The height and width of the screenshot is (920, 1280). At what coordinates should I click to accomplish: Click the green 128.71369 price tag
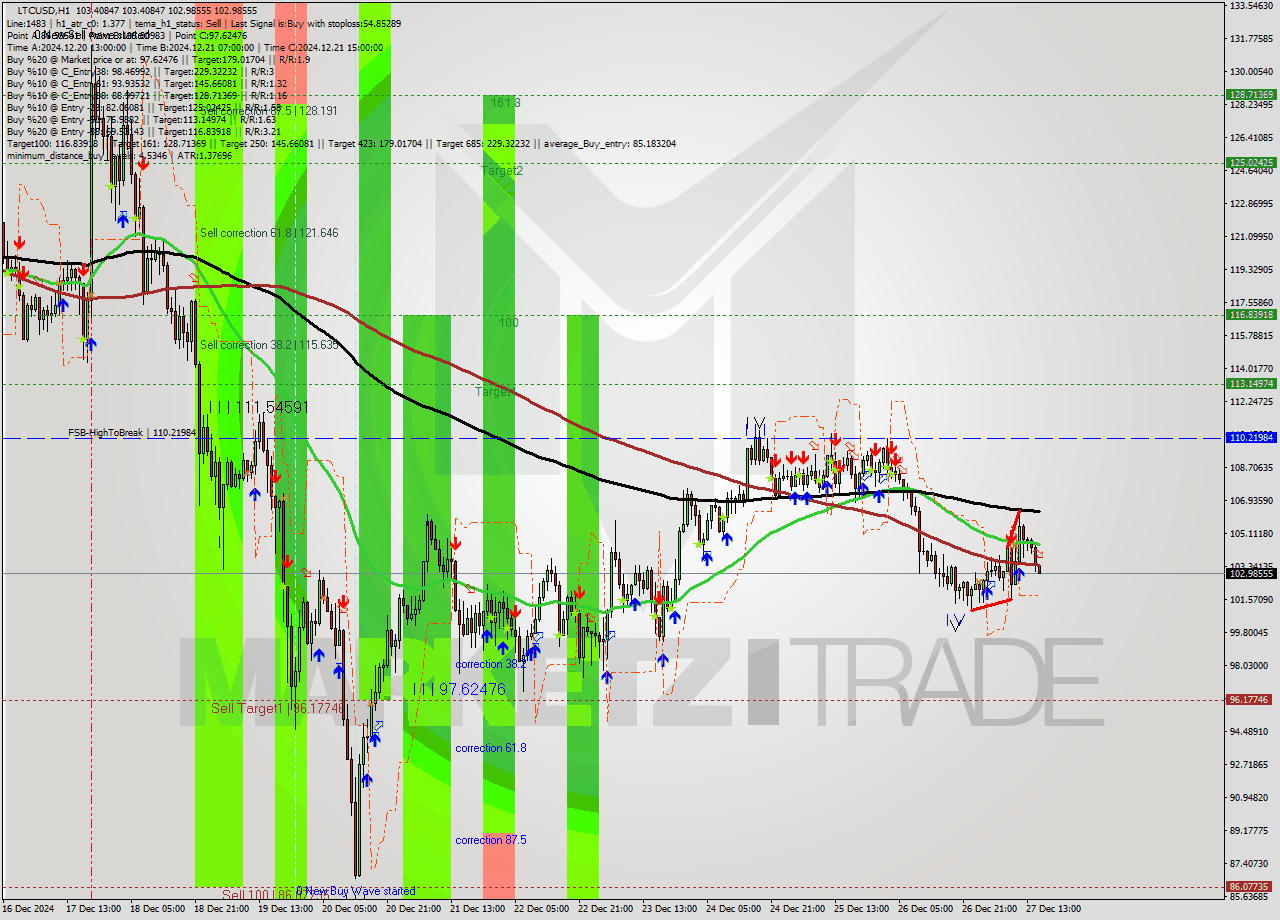click(1251, 95)
